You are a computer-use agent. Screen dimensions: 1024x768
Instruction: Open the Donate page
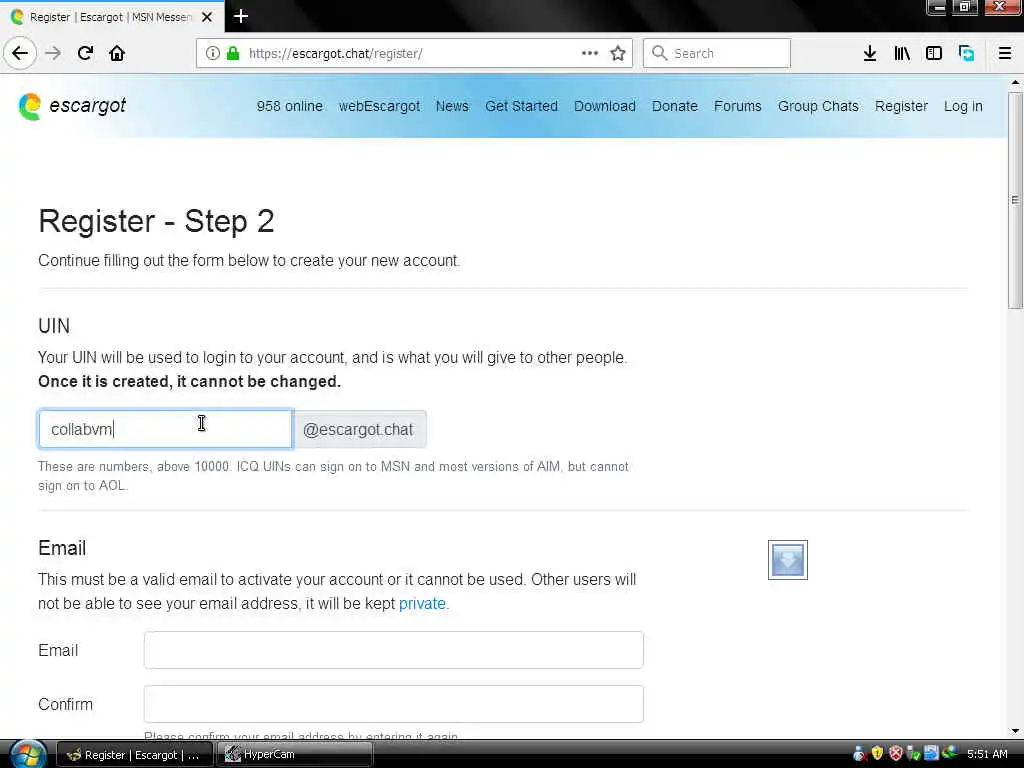point(675,106)
